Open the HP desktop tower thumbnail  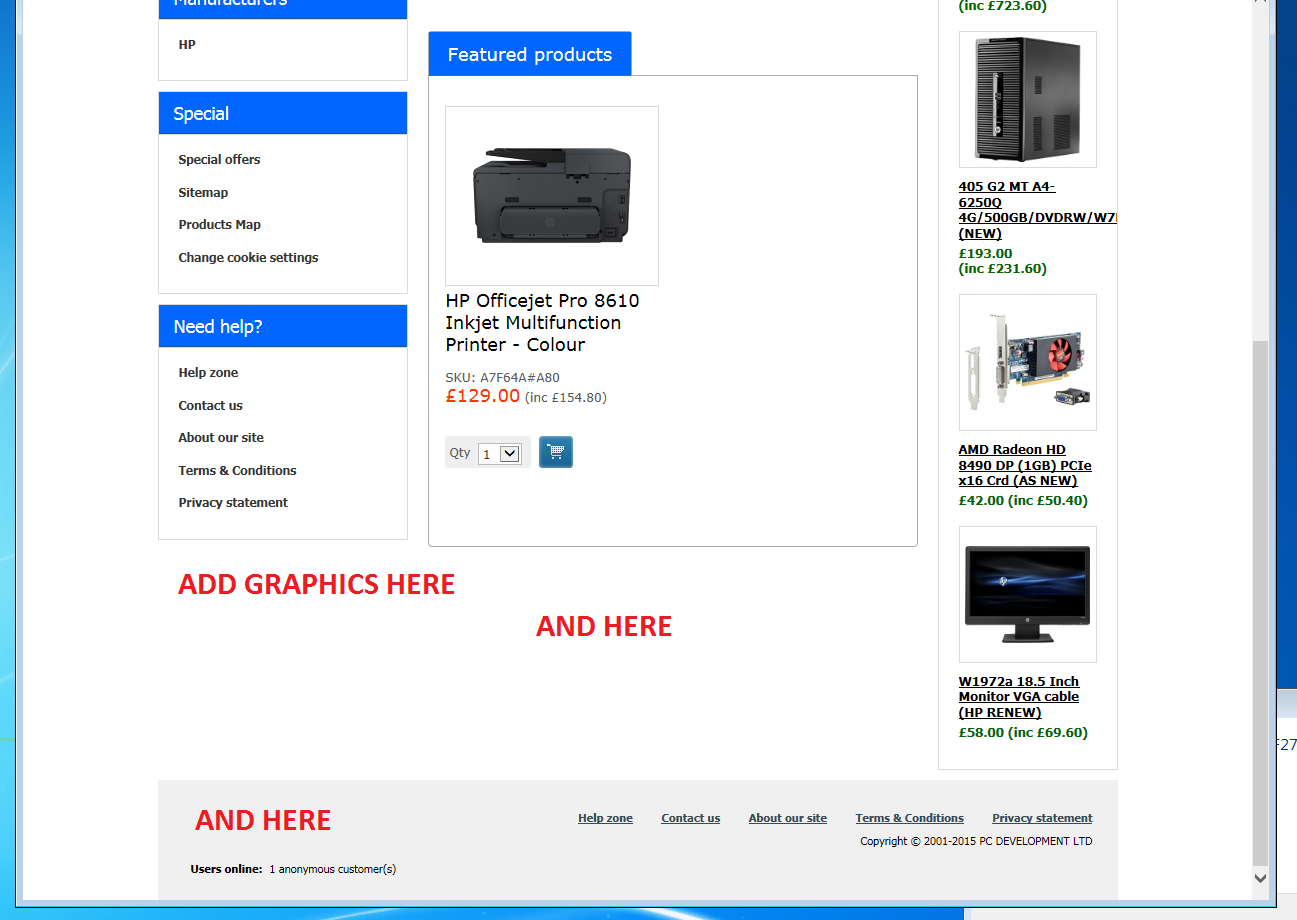tap(1027, 99)
